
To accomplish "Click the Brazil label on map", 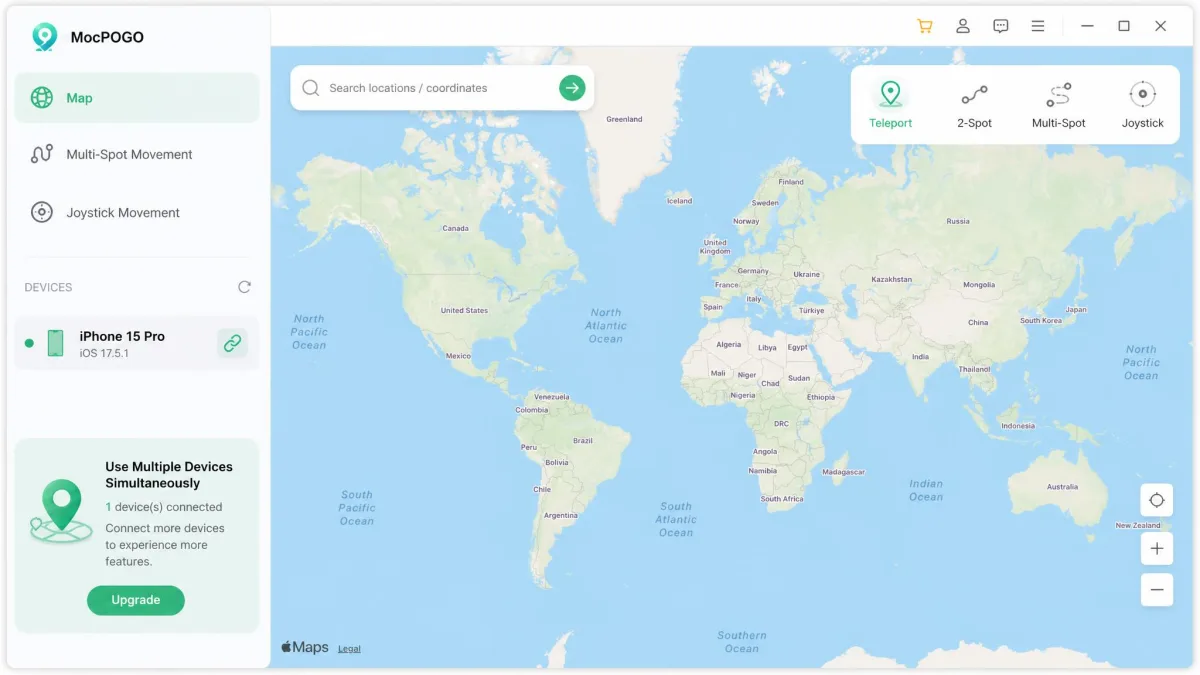I will pos(583,440).
